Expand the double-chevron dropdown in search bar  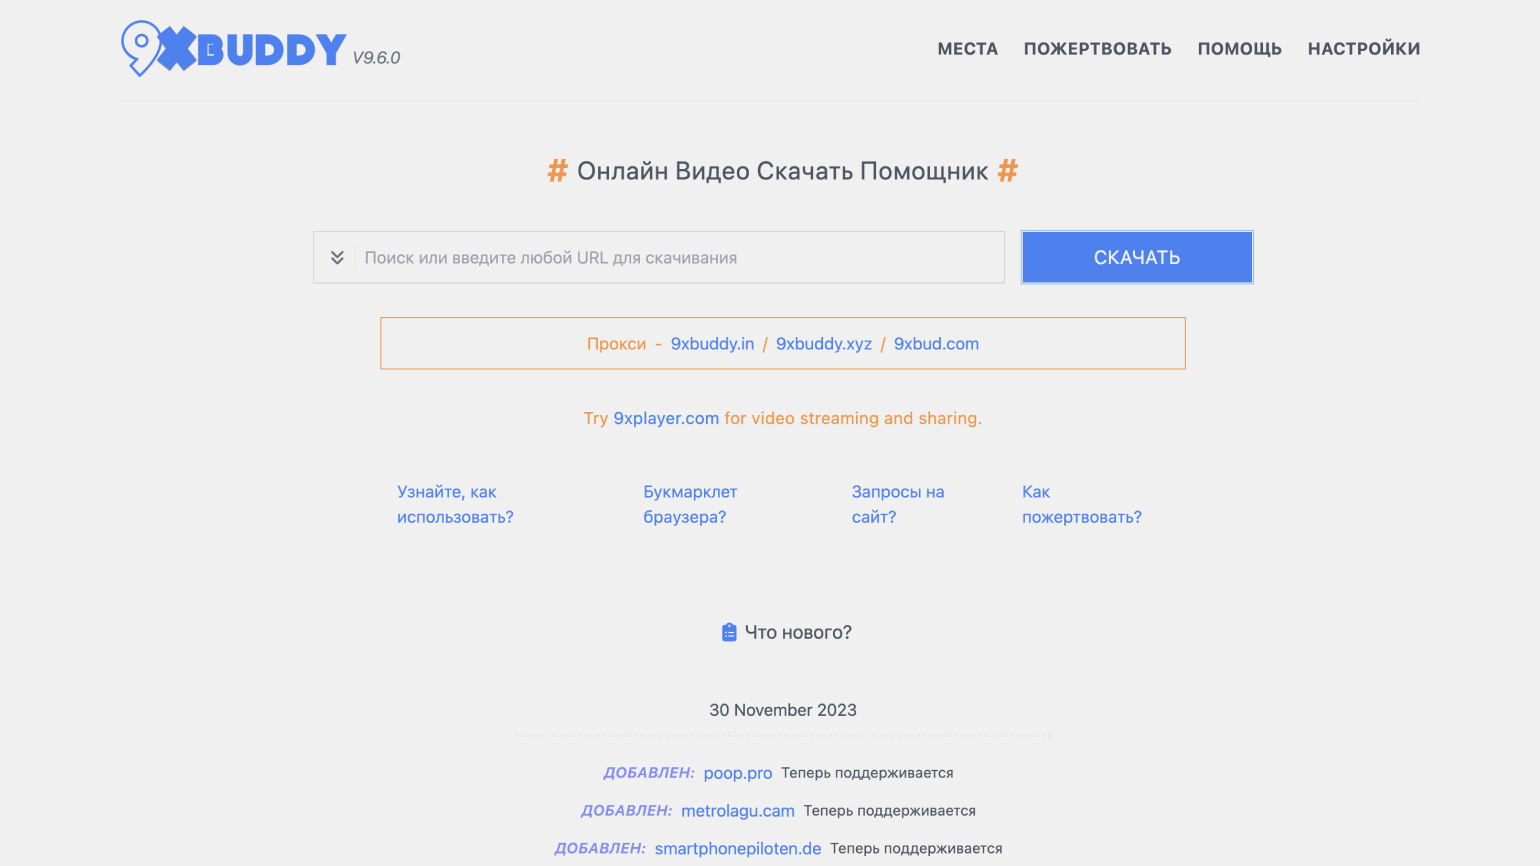[337, 258]
